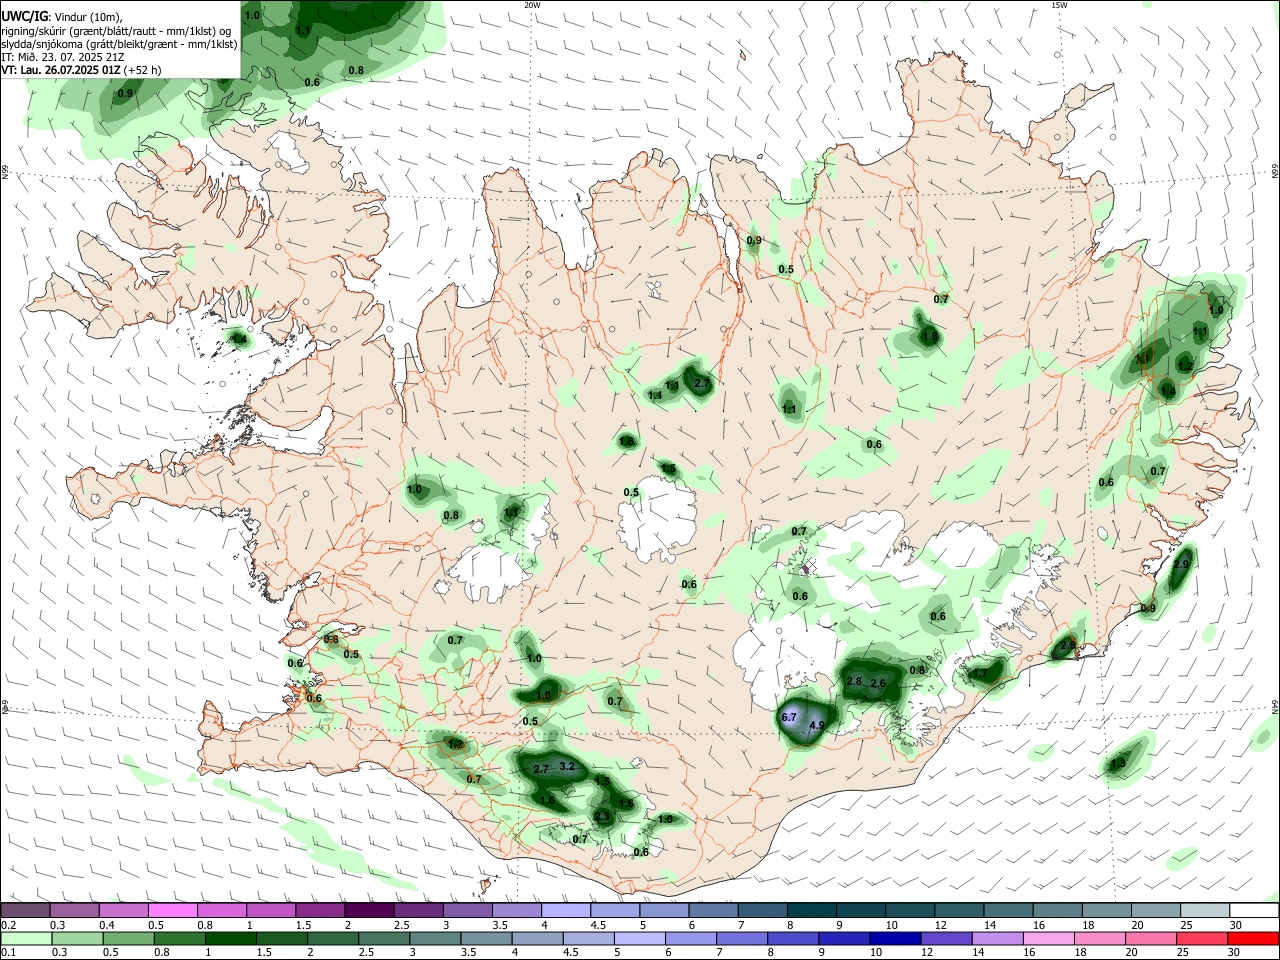Click the 6.7 precipitation value on the map
1280x960 pixels.
(788, 717)
